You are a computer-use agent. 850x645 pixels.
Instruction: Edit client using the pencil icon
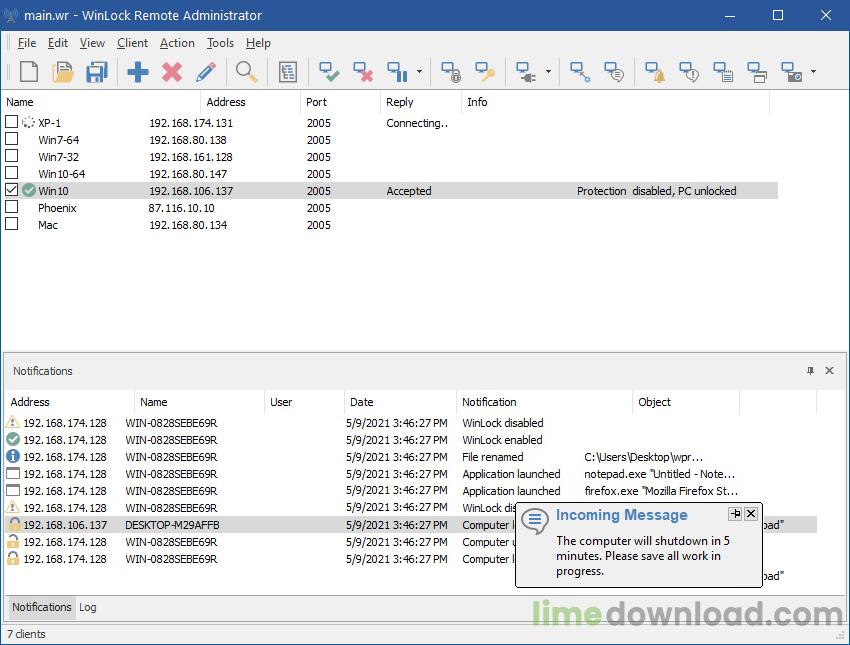pos(206,72)
